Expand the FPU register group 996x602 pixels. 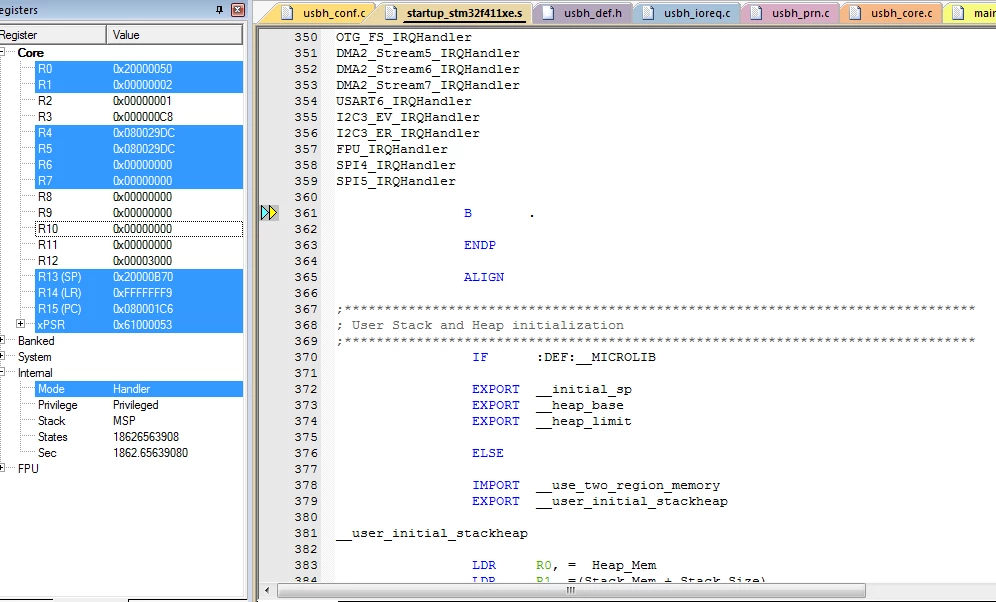click(2, 469)
